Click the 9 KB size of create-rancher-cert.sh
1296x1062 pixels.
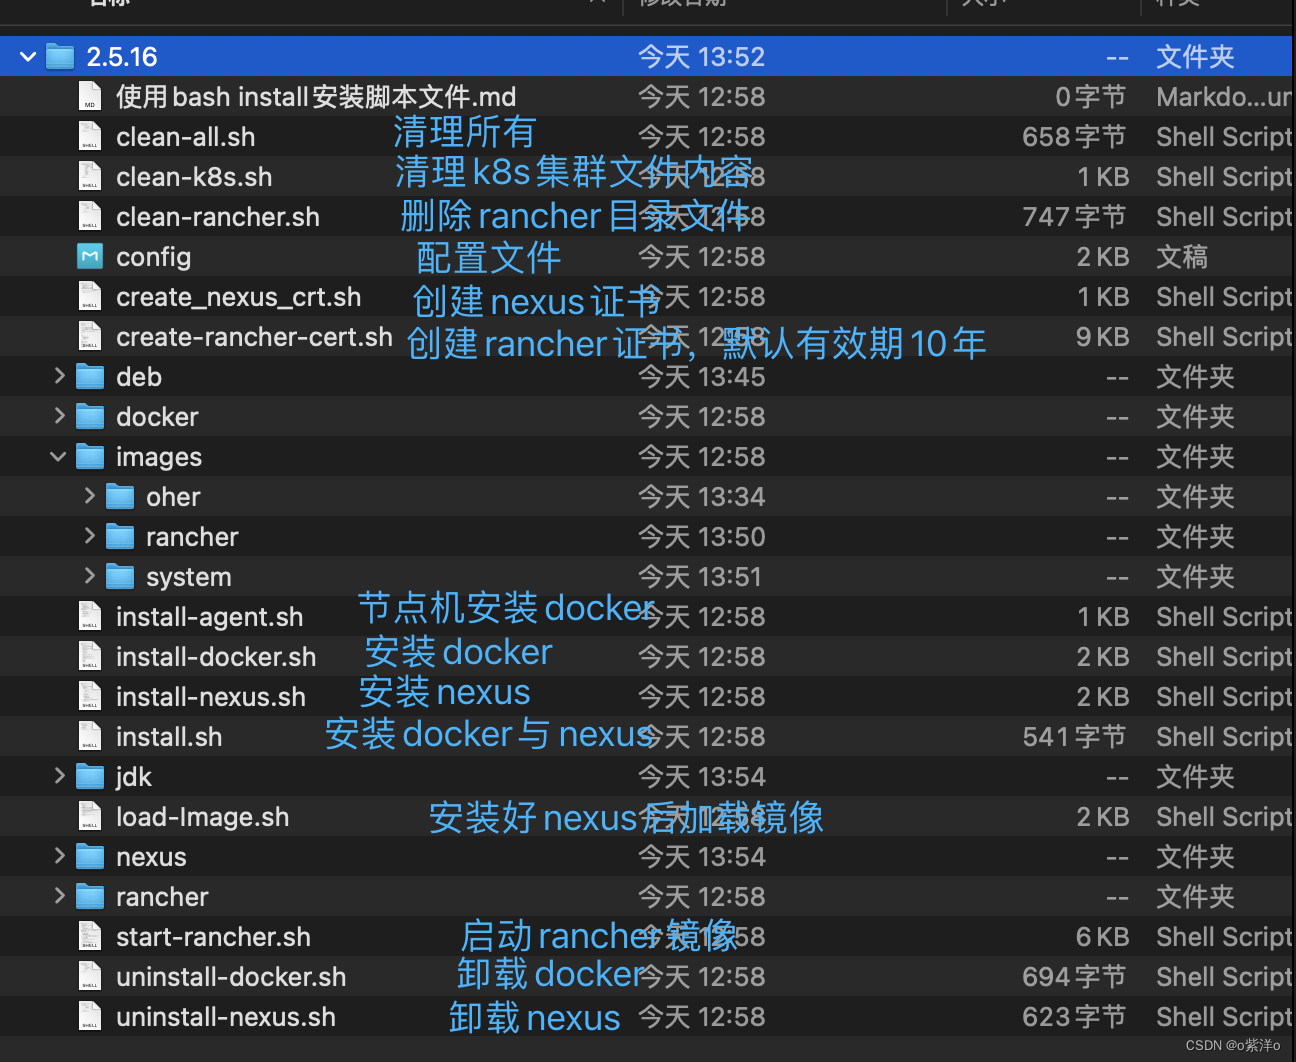(1102, 337)
